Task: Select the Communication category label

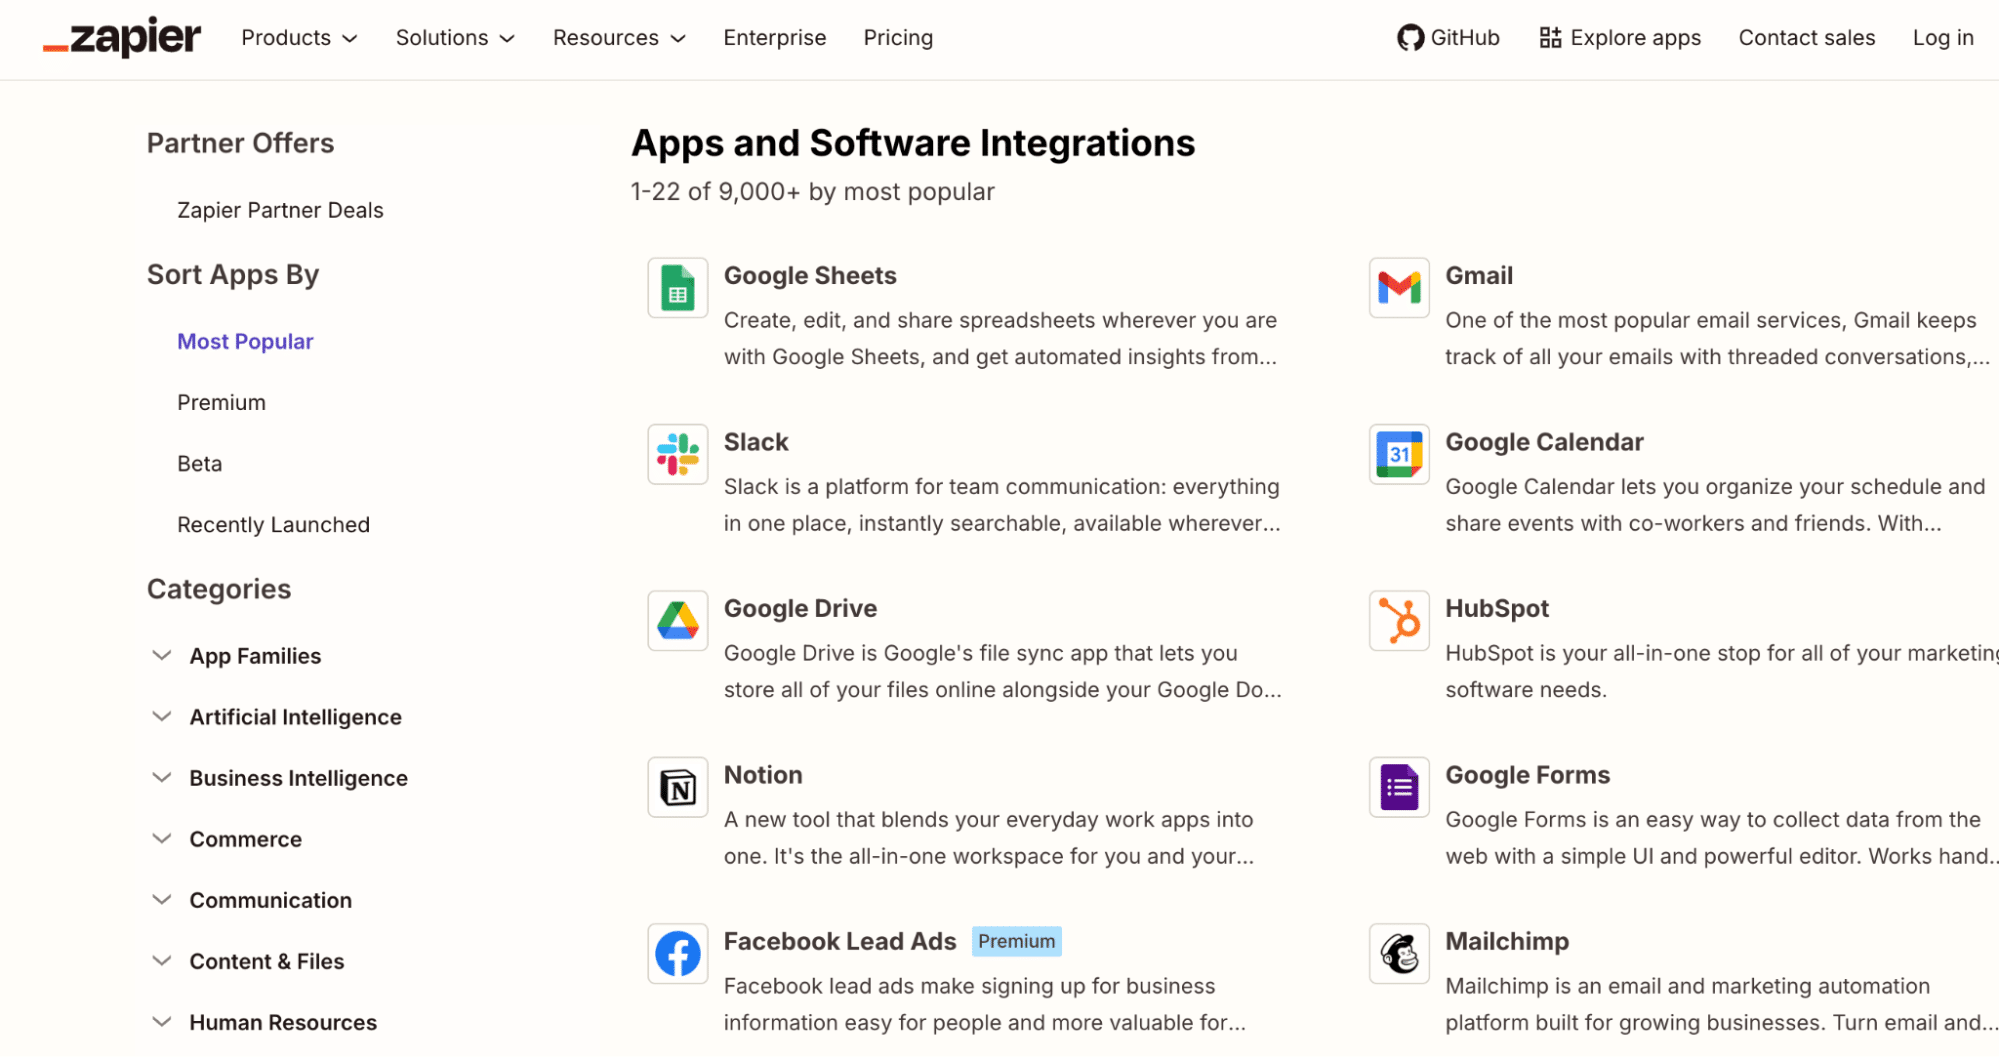Action: pyautogui.click(x=270, y=900)
